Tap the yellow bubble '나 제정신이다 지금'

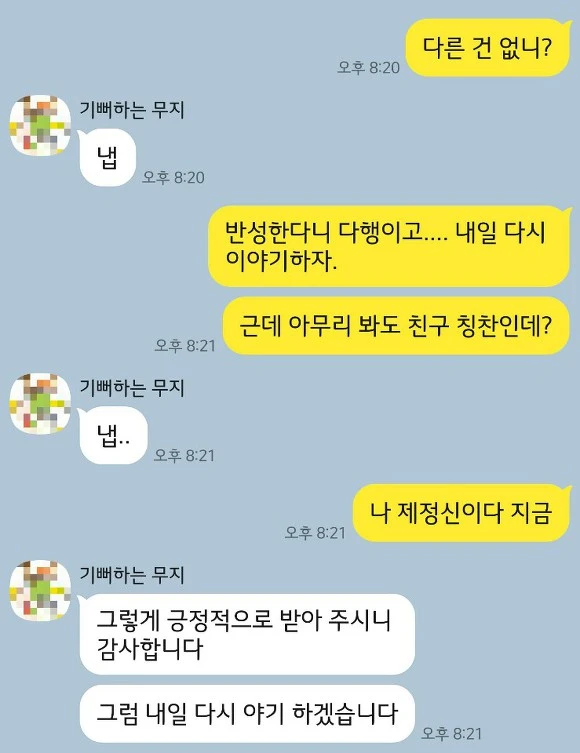pyautogui.click(x=461, y=513)
